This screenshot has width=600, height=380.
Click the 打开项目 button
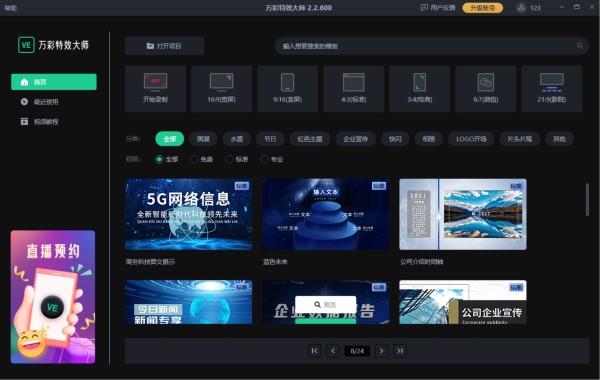(165, 46)
